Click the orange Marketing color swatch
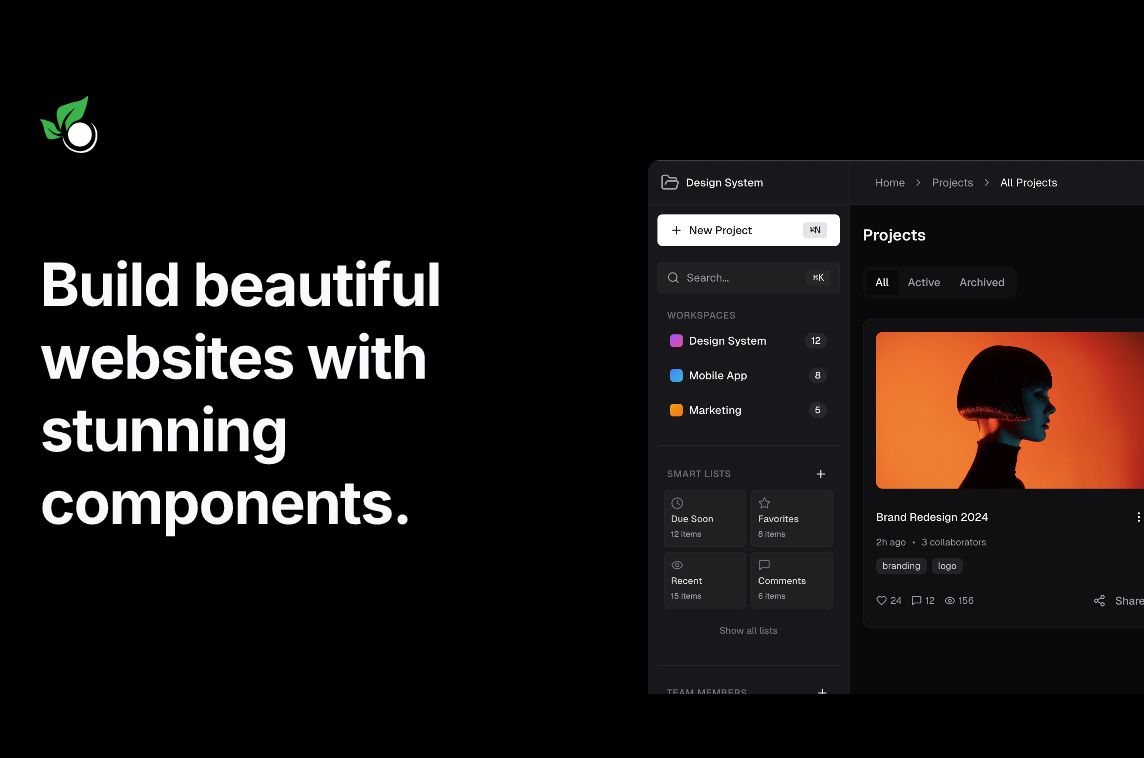 (x=676, y=410)
